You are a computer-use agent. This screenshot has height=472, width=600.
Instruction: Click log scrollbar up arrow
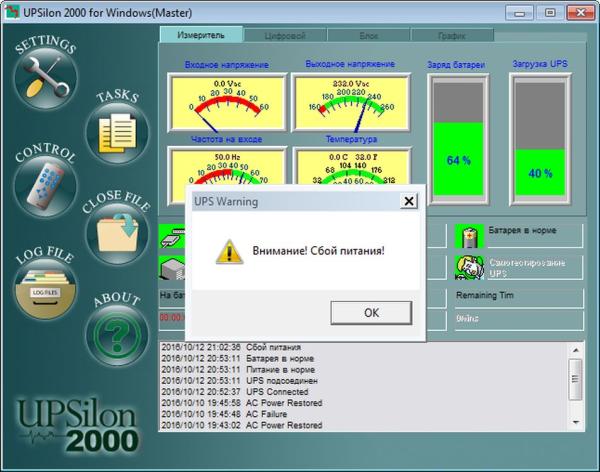[x=576, y=350]
